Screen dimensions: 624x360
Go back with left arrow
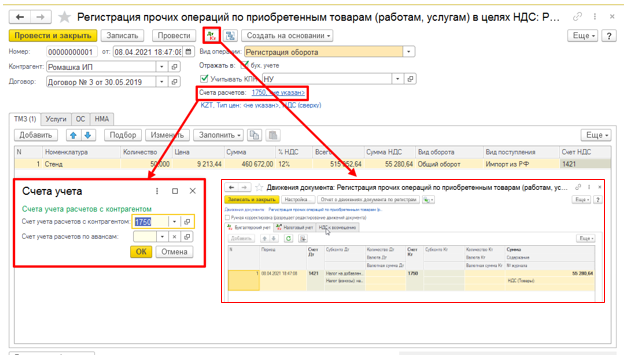20,17
